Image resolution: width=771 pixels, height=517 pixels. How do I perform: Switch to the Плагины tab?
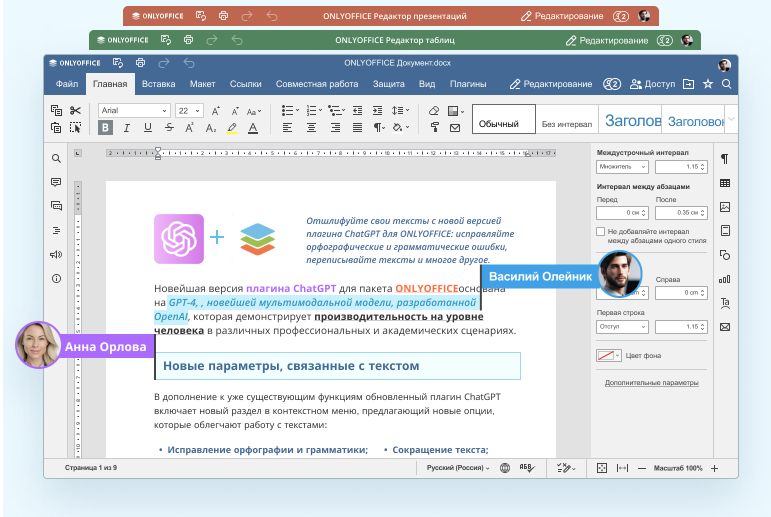coord(468,84)
